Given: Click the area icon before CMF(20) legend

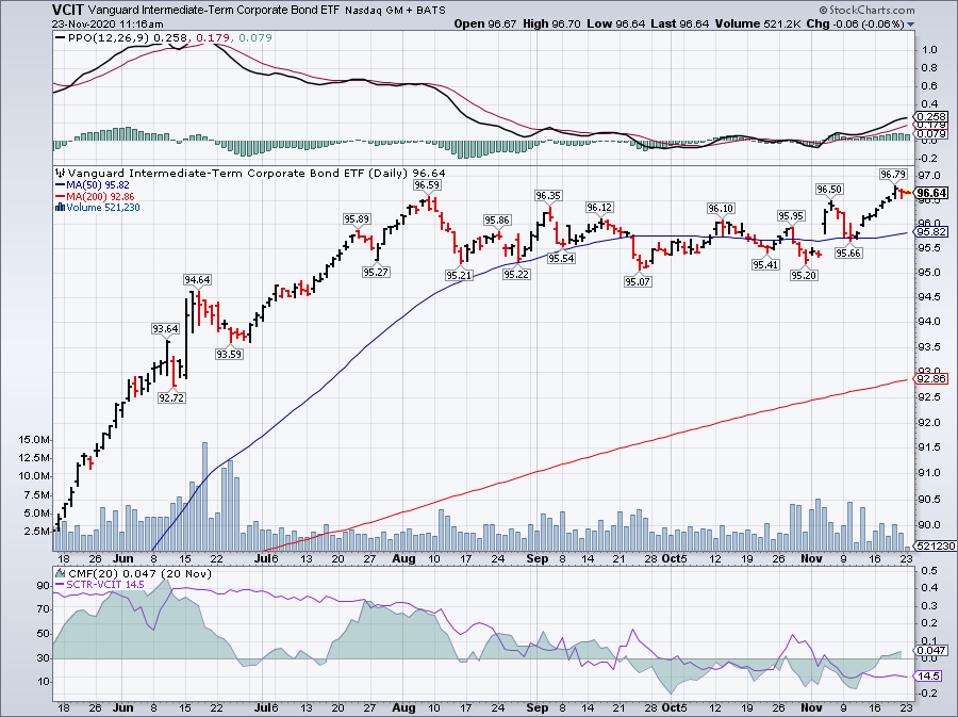Looking at the screenshot, I should 60,574.
